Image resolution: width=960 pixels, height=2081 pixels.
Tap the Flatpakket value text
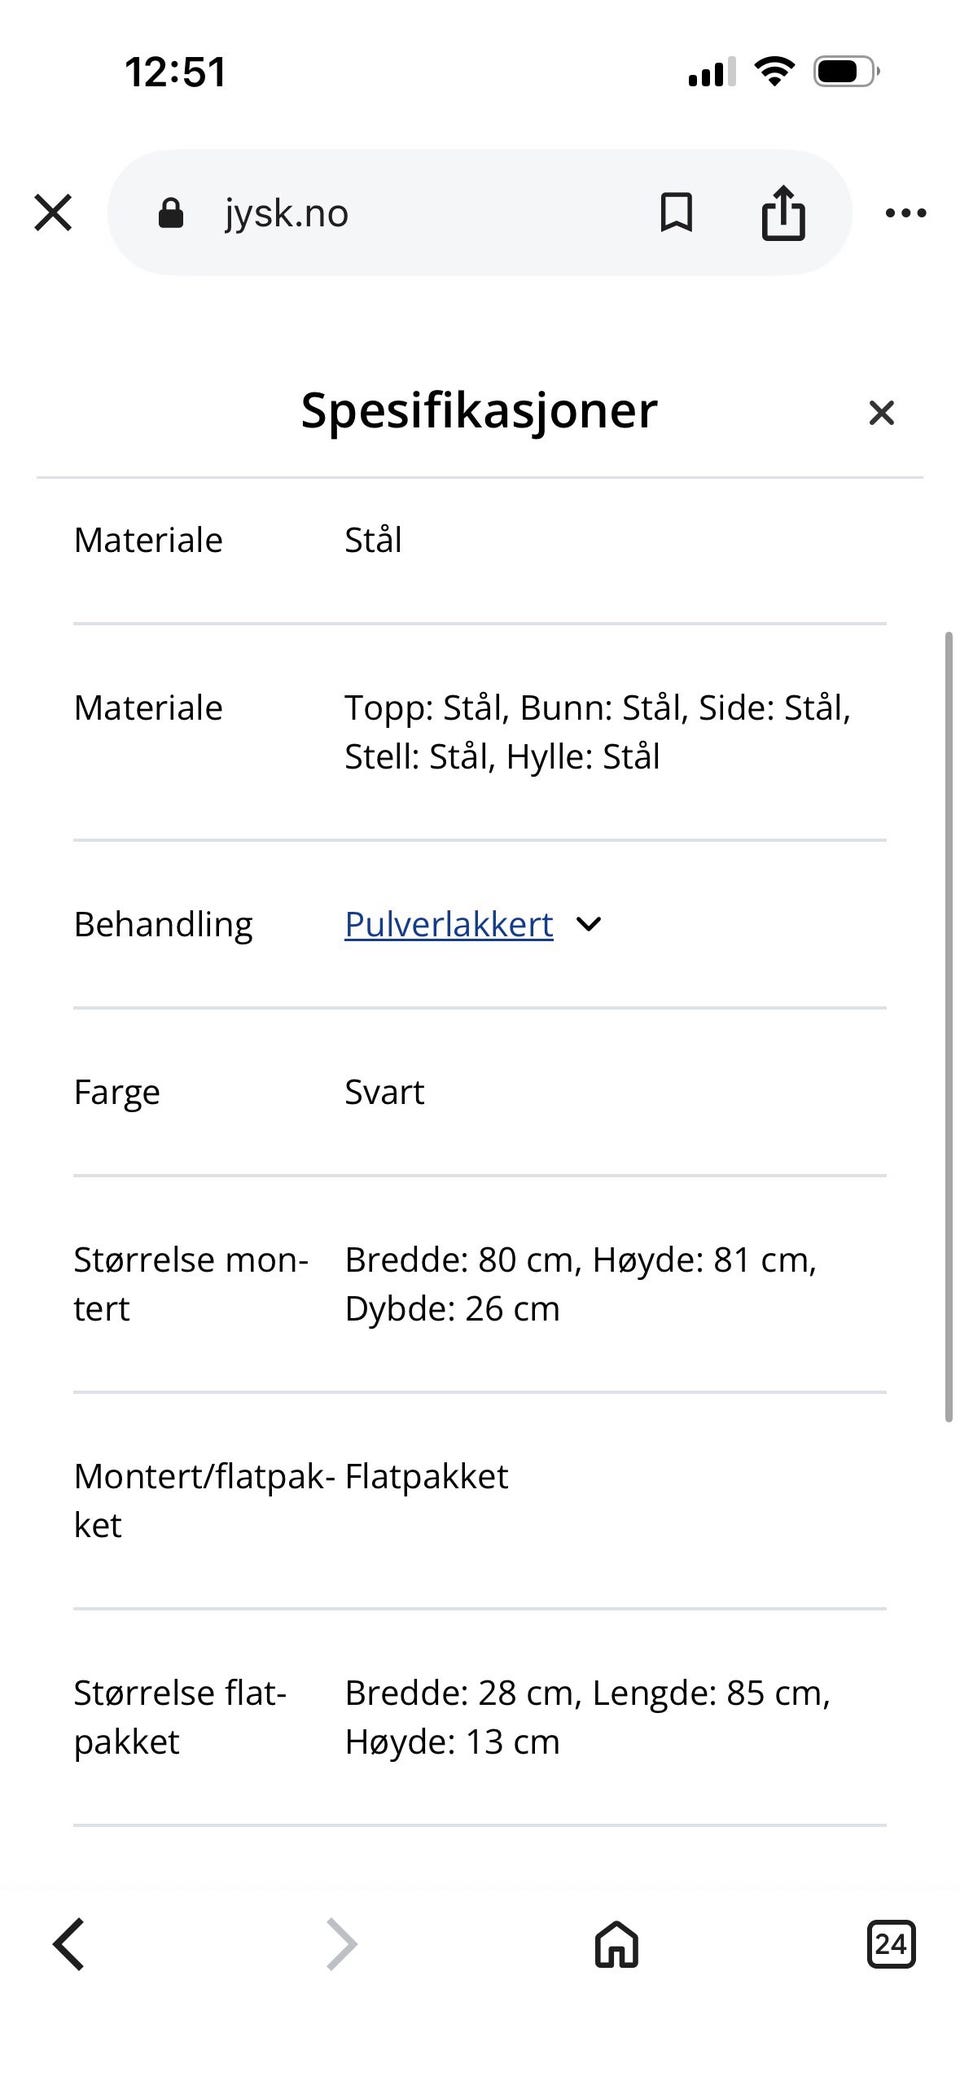(x=426, y=1476)
